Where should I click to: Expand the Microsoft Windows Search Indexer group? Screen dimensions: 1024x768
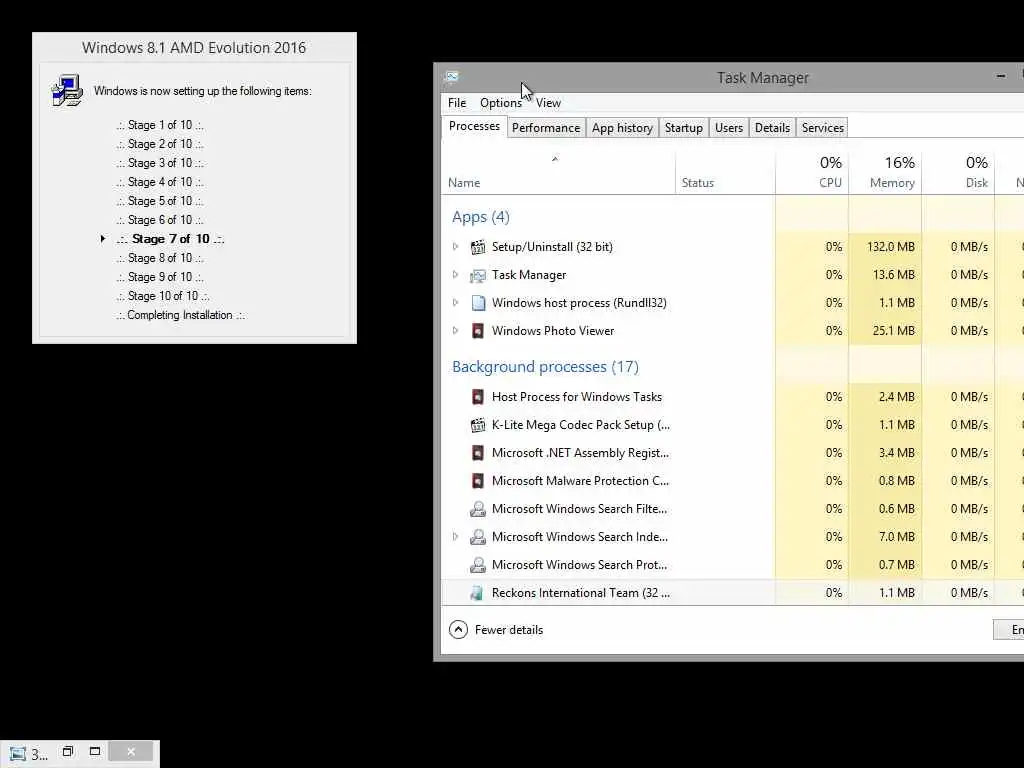click(x=455, y=537)
